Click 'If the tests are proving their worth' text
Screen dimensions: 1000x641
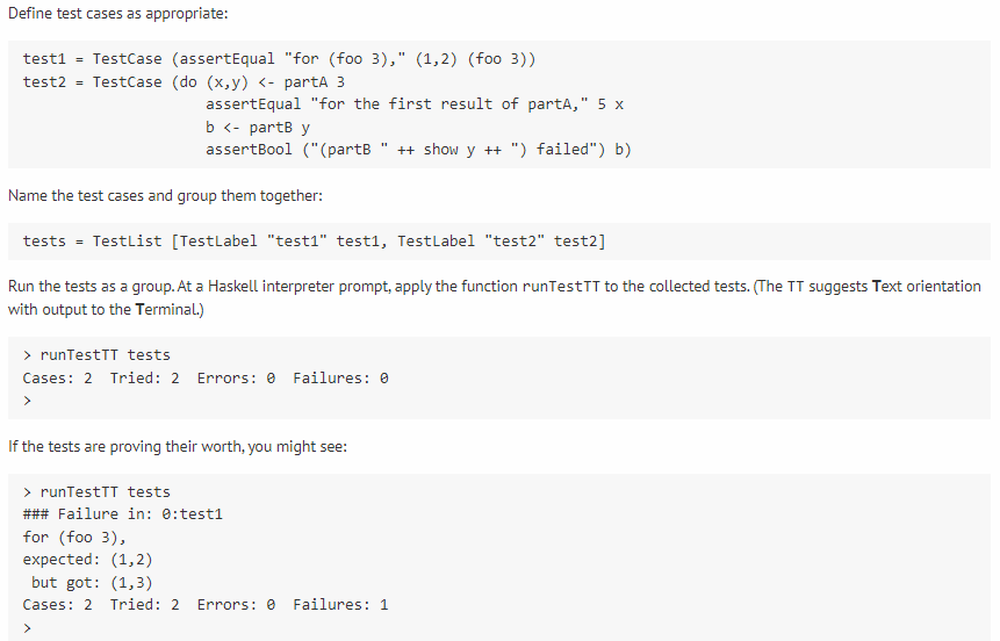pos(177,446)
